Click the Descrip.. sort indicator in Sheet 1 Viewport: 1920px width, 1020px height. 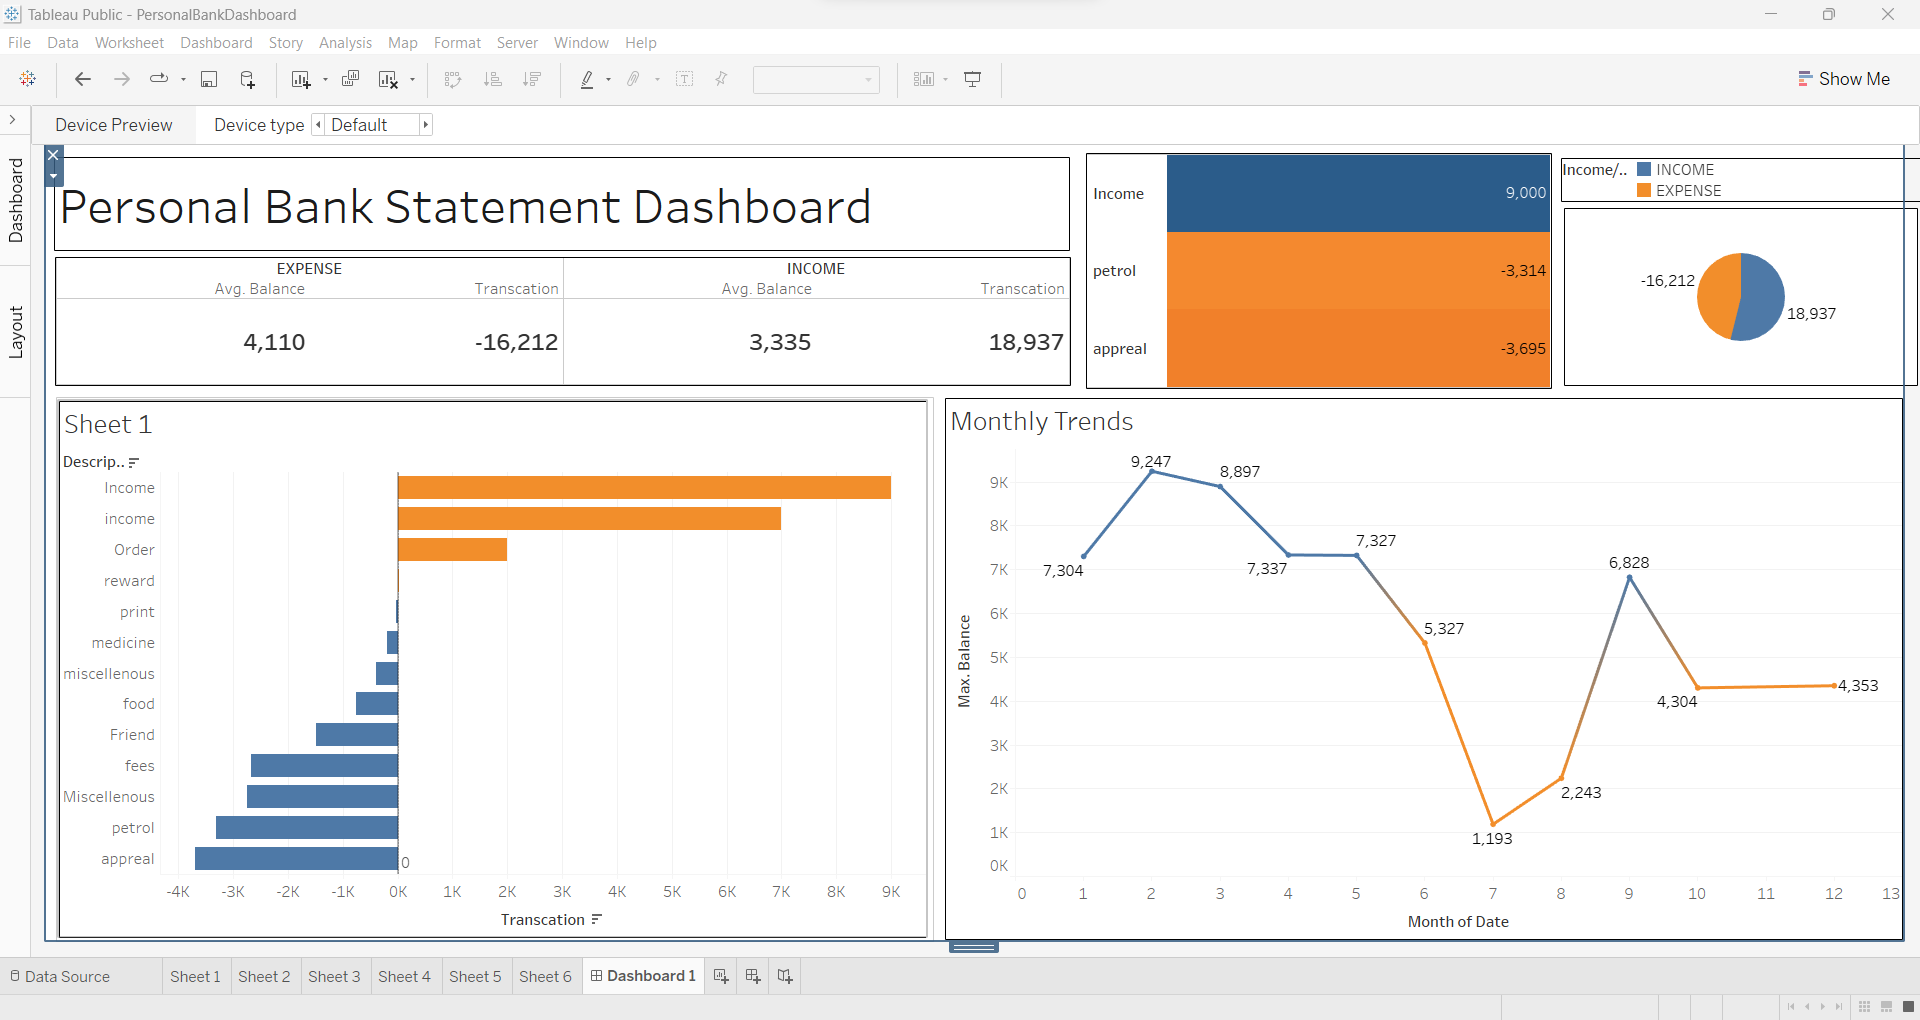[134, 462]
